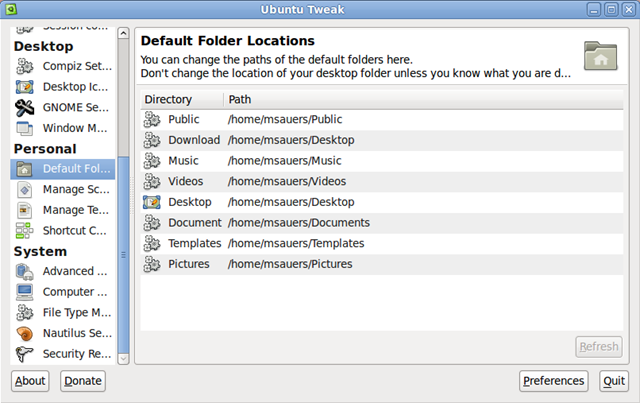Select the Pictures folder row
Screen dimensions: 640x403
[x=382, y=264]
